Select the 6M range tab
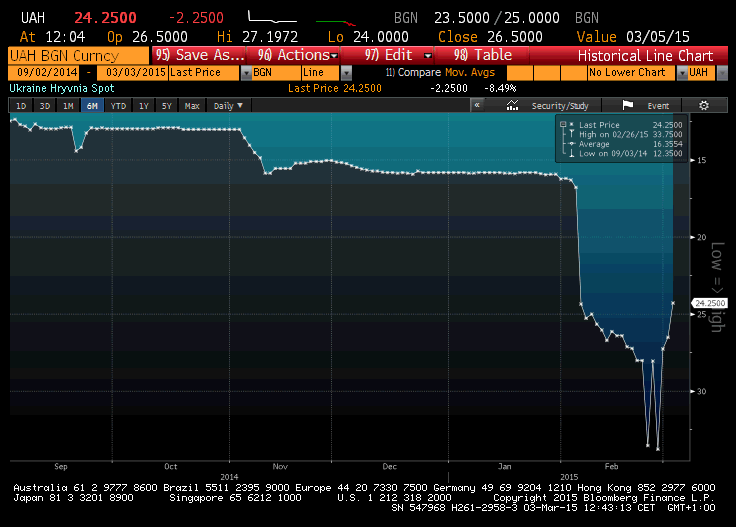Viewport: 736px width, 527px height. click(92, 106)
